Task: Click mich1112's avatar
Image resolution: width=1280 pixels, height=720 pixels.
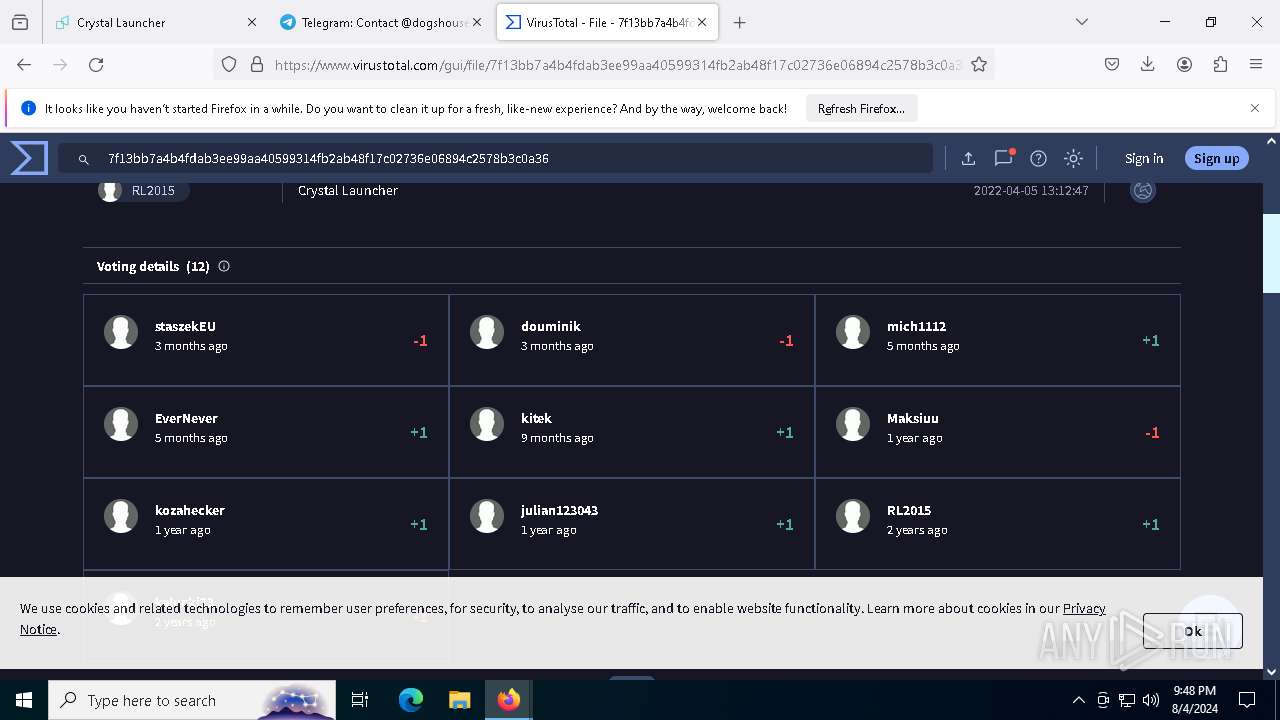Action: tap(853, 332)
